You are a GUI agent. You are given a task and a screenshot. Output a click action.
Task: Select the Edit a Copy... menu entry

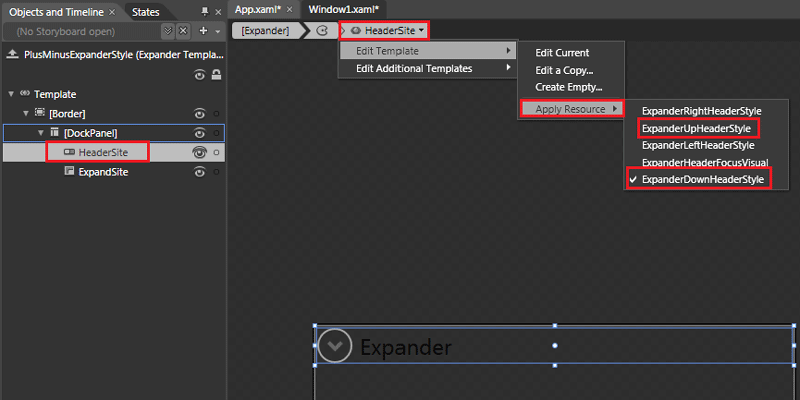pyautogui.click(x=564, y=70)
